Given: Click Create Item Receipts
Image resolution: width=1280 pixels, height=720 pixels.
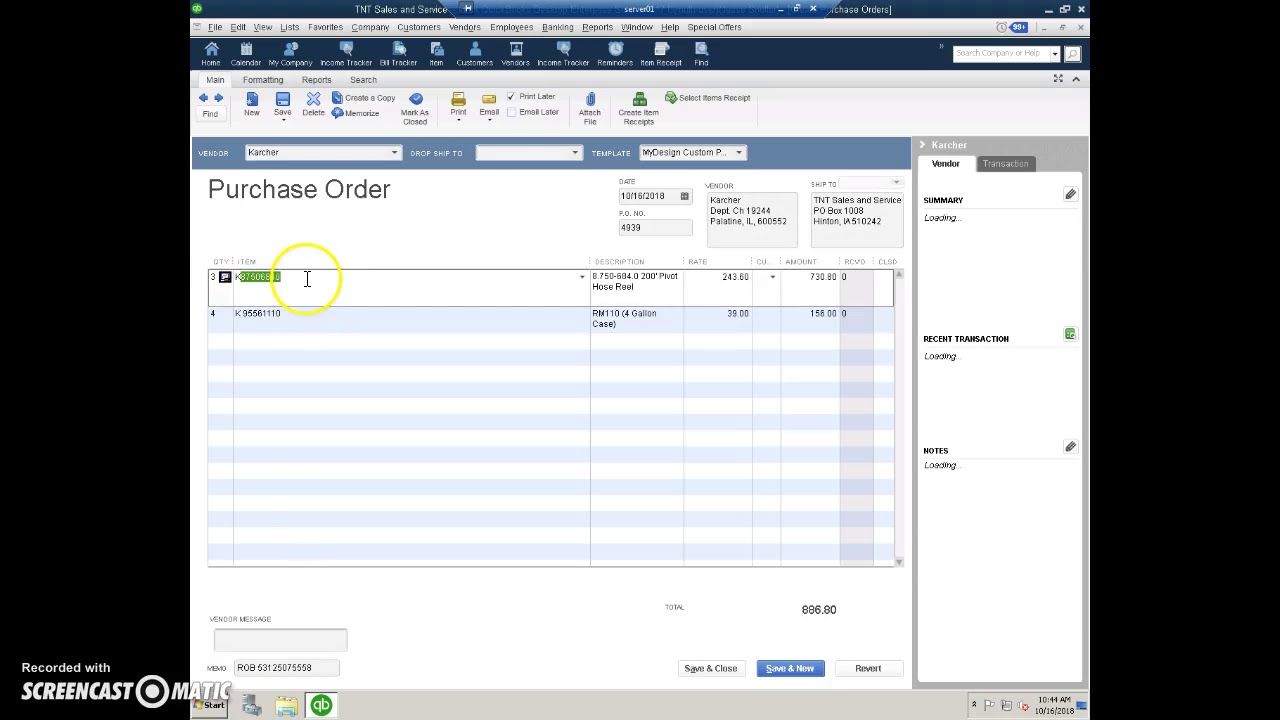Looking at the screenshot, I should (639, 108).
